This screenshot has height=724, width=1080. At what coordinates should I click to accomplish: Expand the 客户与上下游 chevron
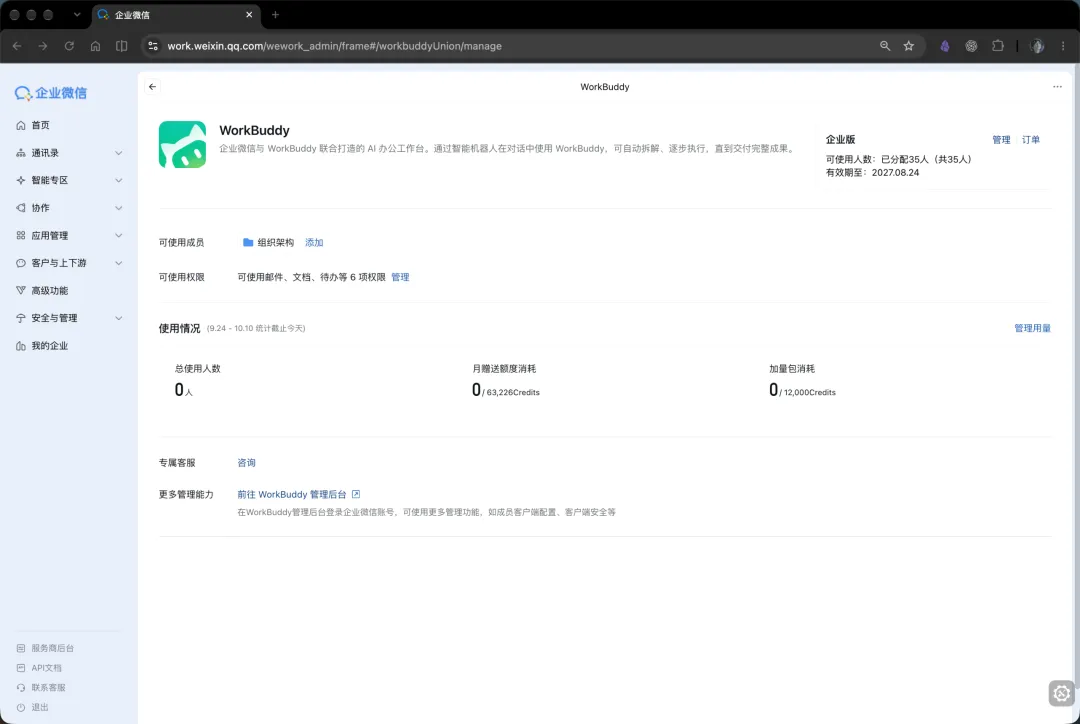tap(118, 263)
